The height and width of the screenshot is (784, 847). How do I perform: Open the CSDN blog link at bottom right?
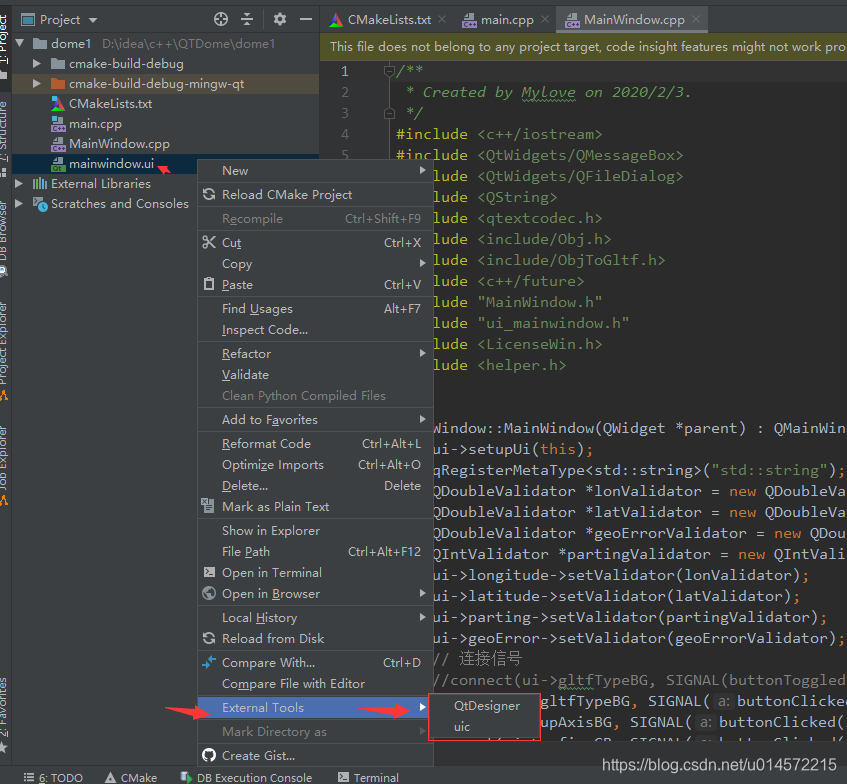(x=717, y=765)
